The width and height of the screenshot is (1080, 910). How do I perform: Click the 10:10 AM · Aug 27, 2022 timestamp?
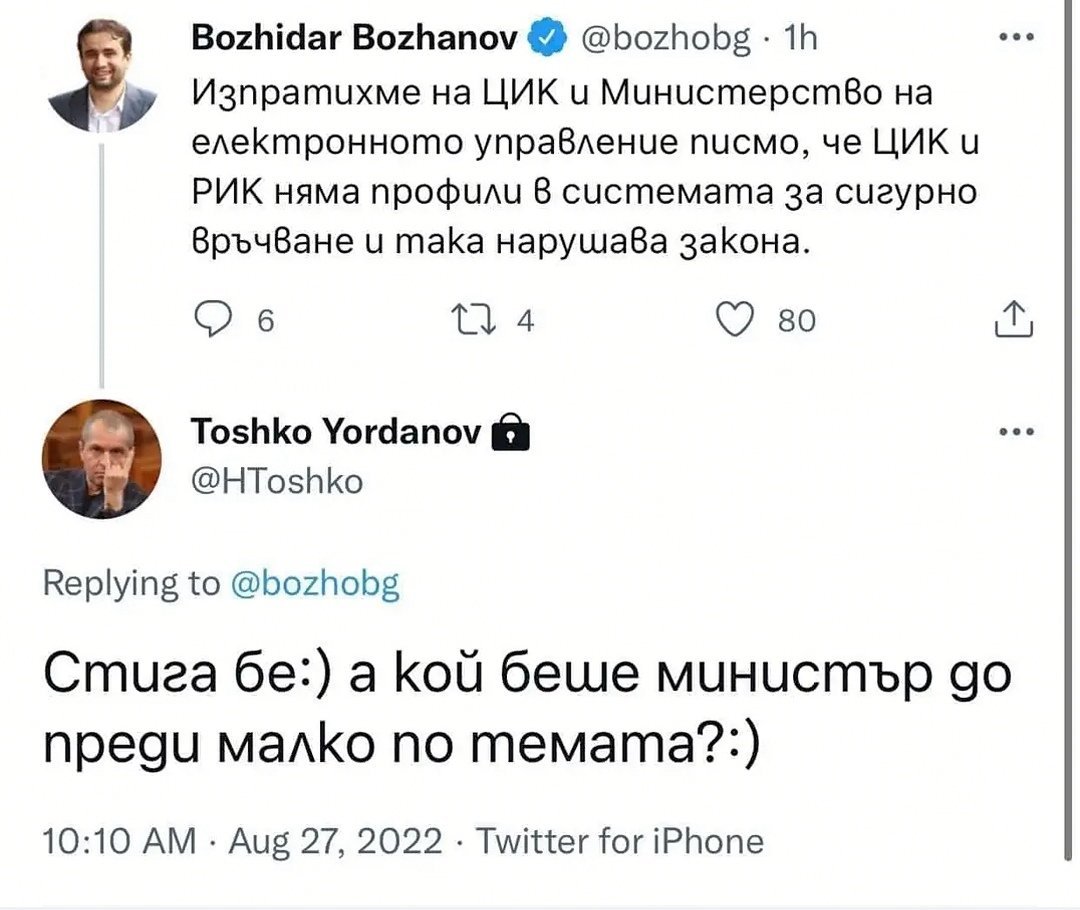tap(241, 841)
